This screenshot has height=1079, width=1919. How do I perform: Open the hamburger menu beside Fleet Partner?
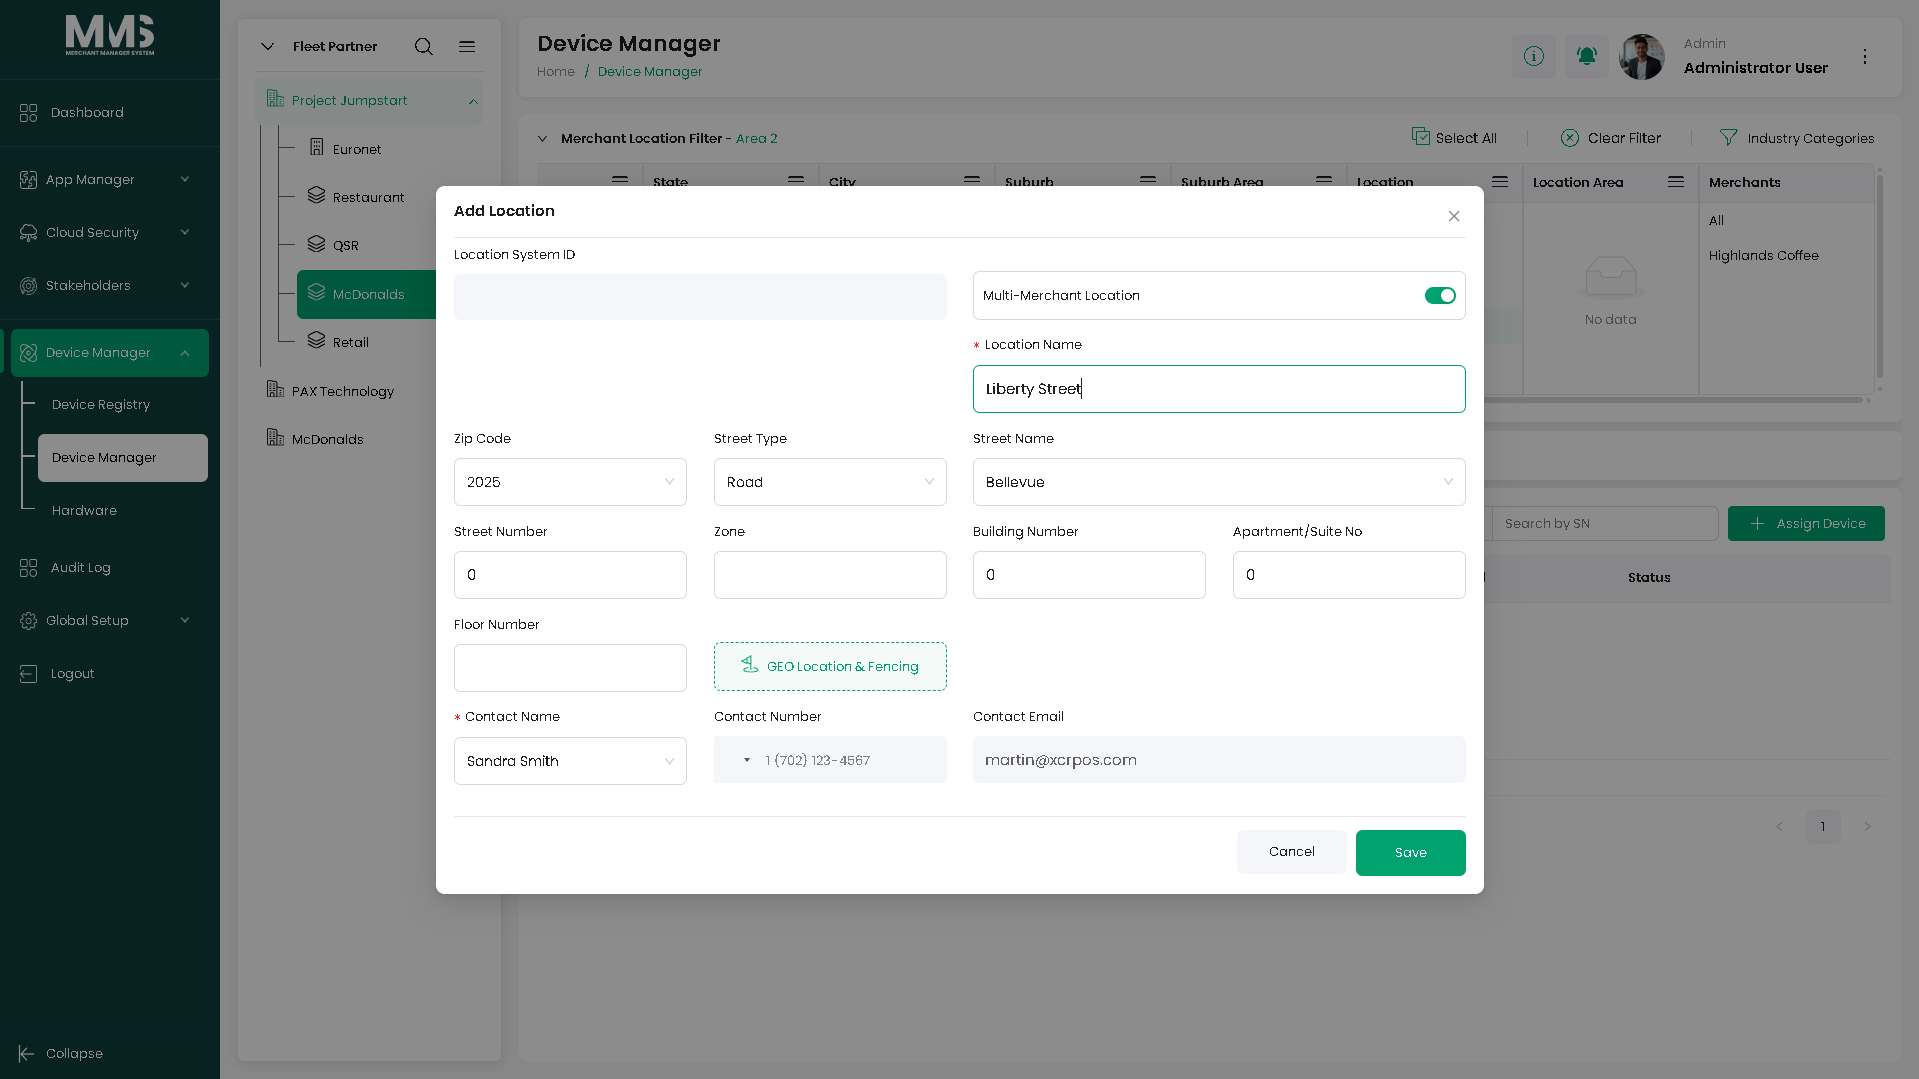[x=467, y=47]
